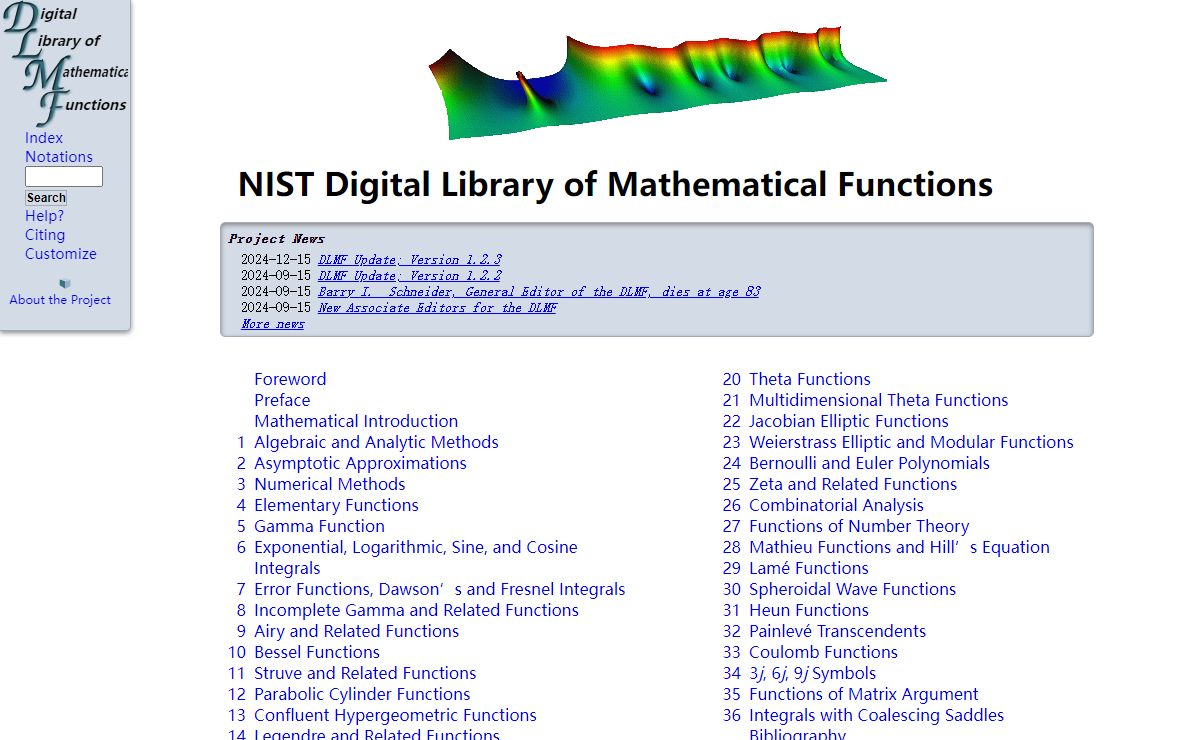Open chapter 25 Zeta and Related Functions

click(x=853, y=484)
